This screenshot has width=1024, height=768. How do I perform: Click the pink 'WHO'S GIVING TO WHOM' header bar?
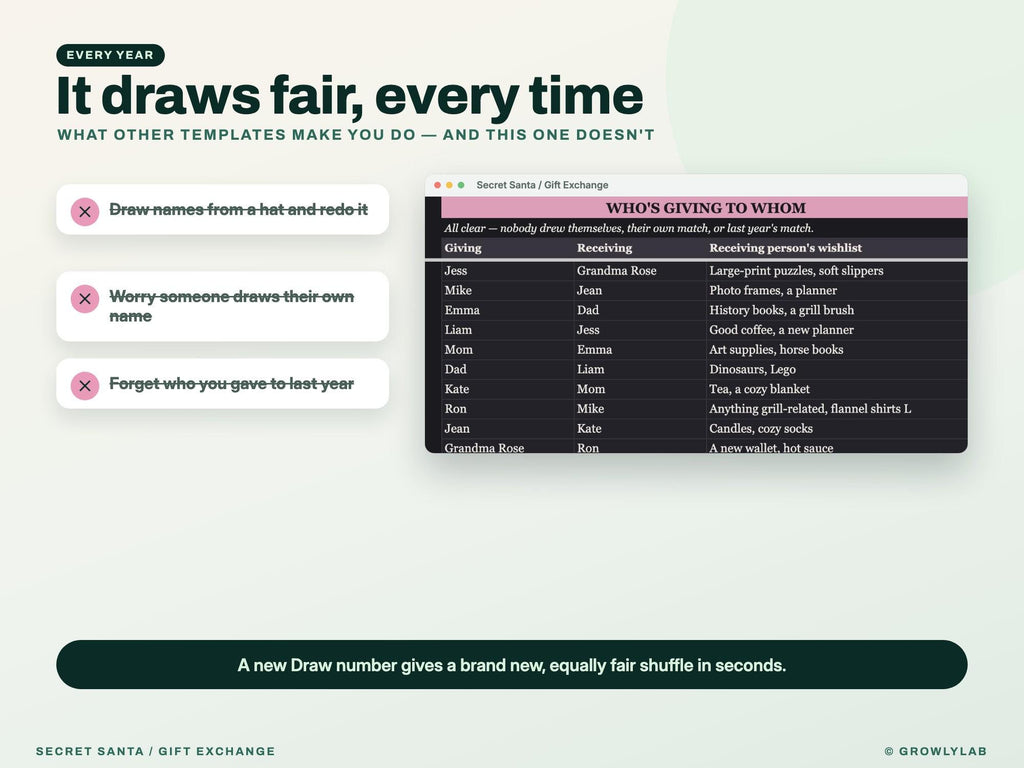pos(705,208)
